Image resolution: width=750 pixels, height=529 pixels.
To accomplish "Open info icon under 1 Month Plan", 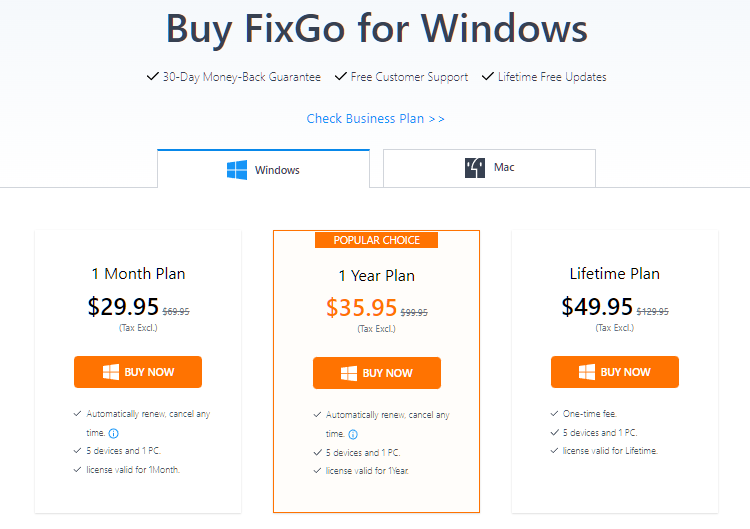I will tap(113, 433).
